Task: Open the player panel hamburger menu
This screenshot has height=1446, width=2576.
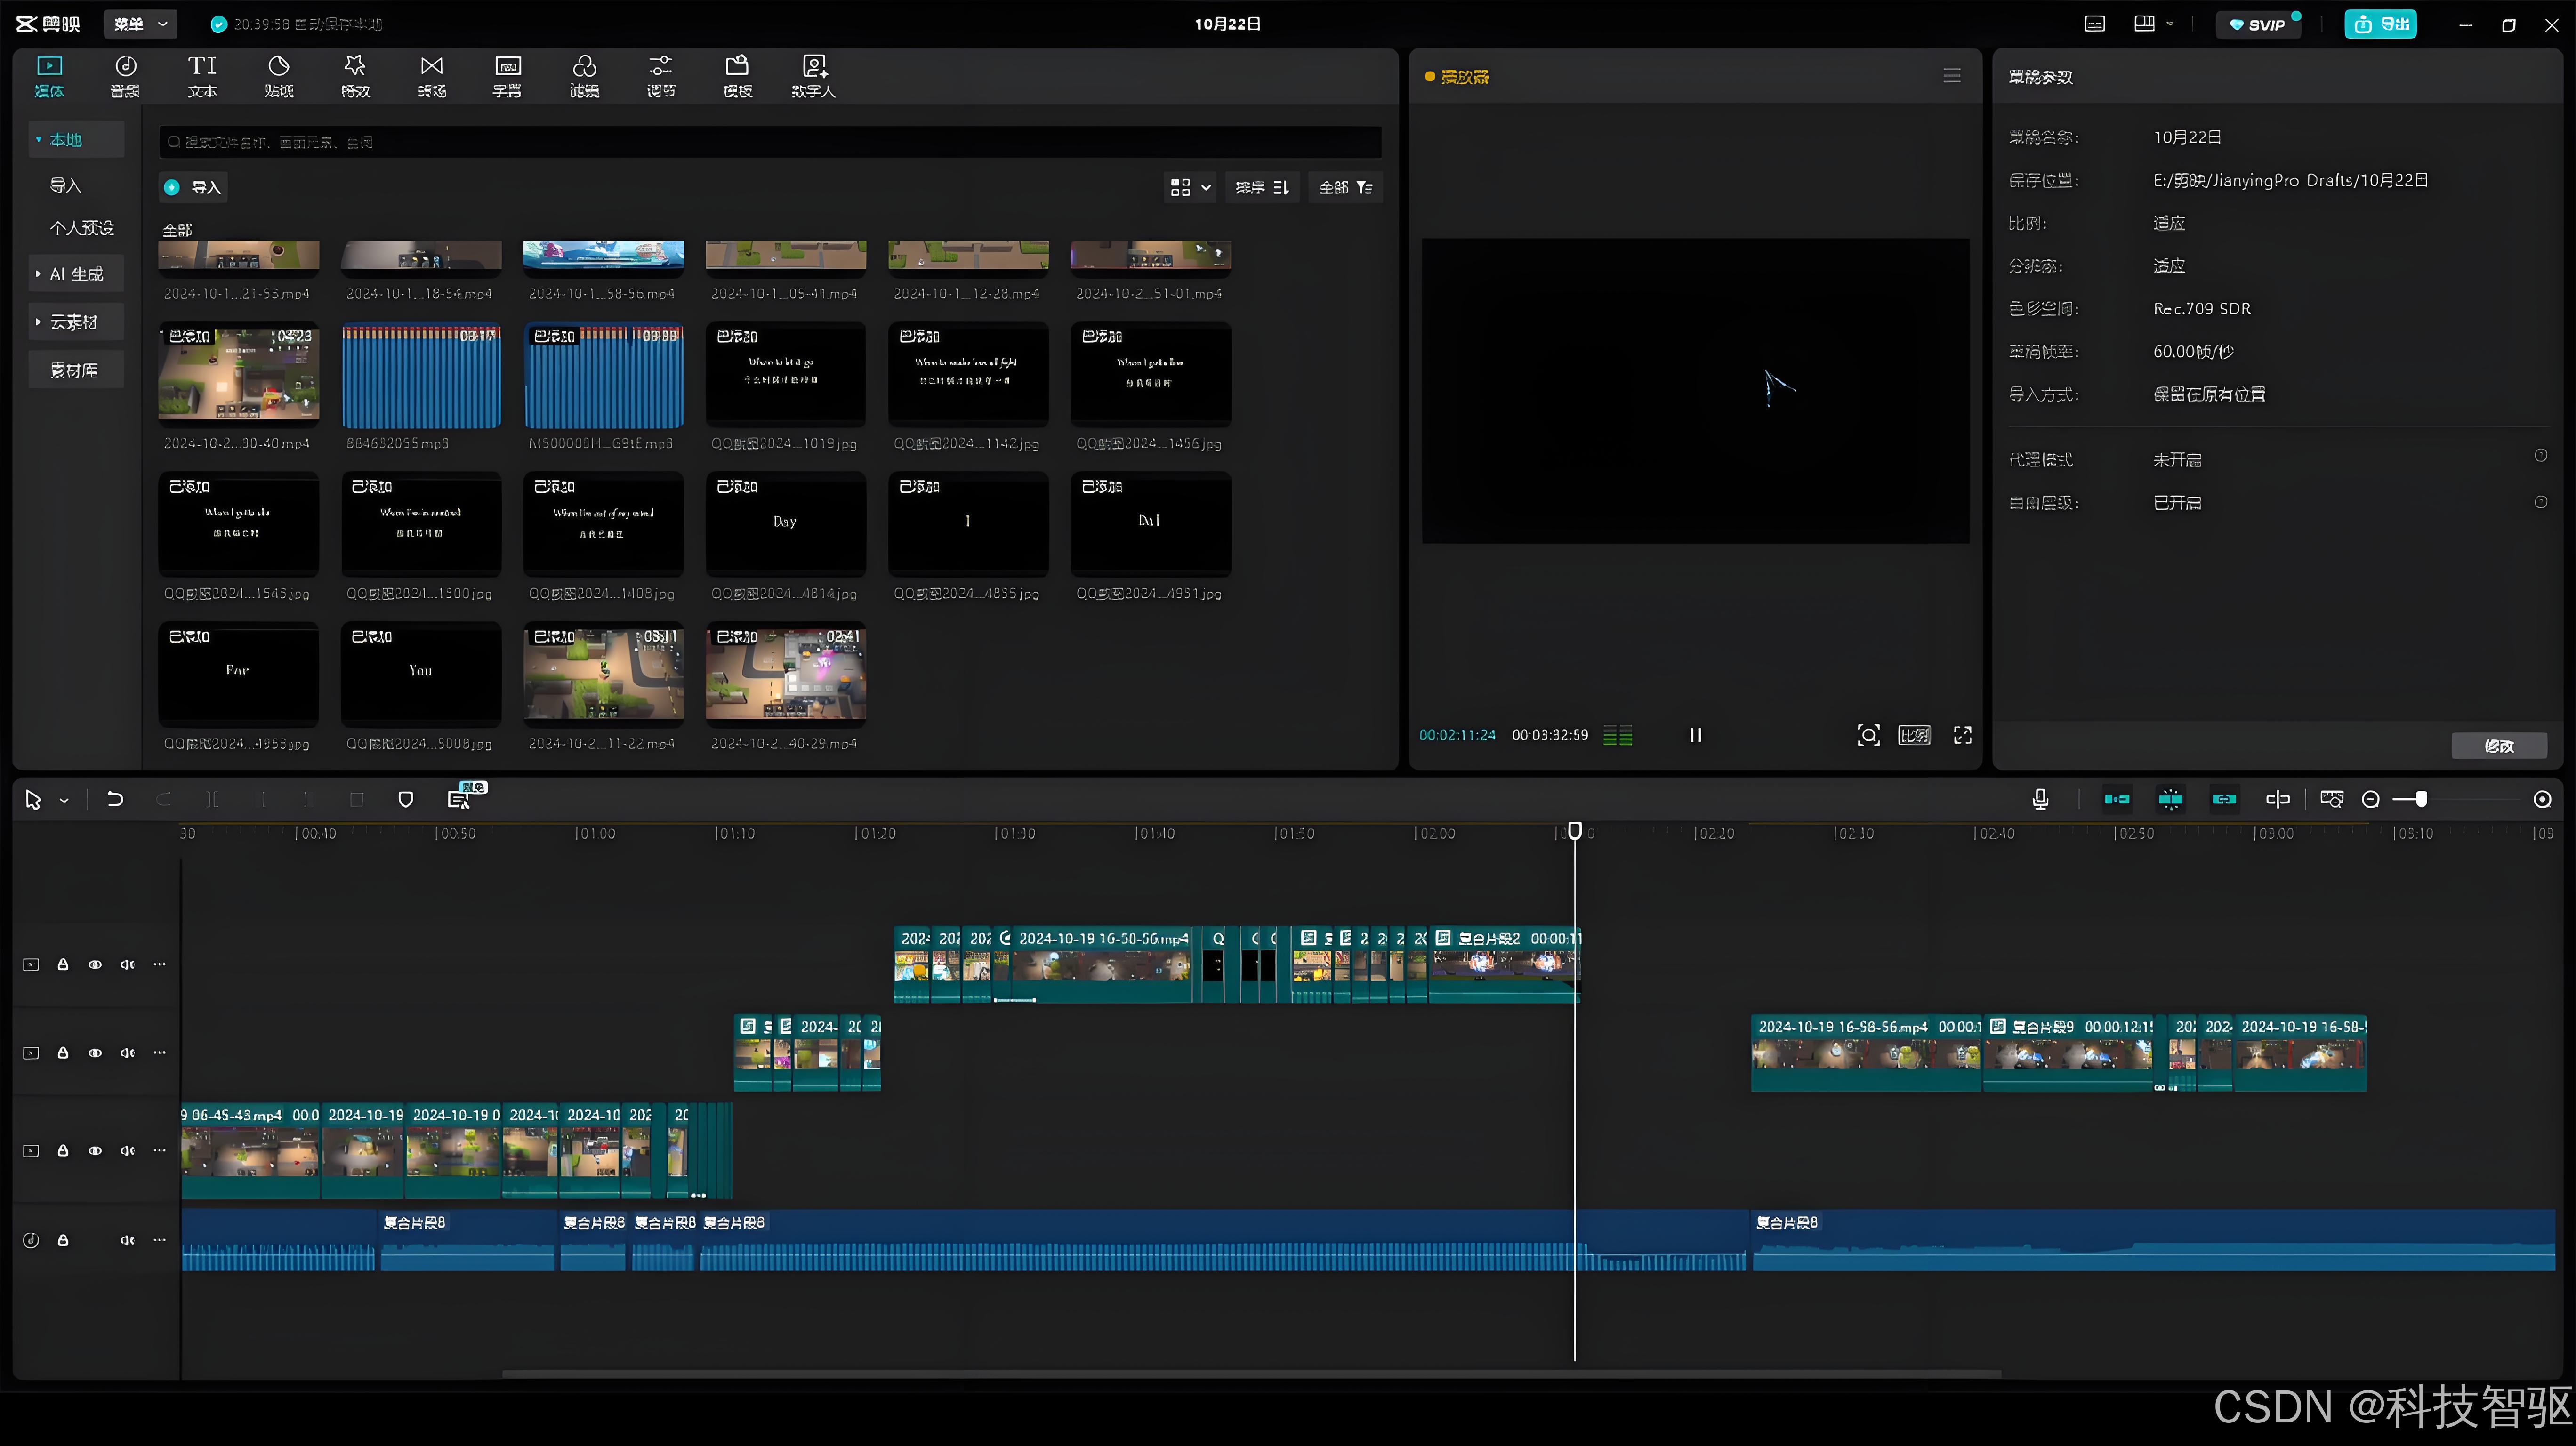Action: click(1951, 76)
